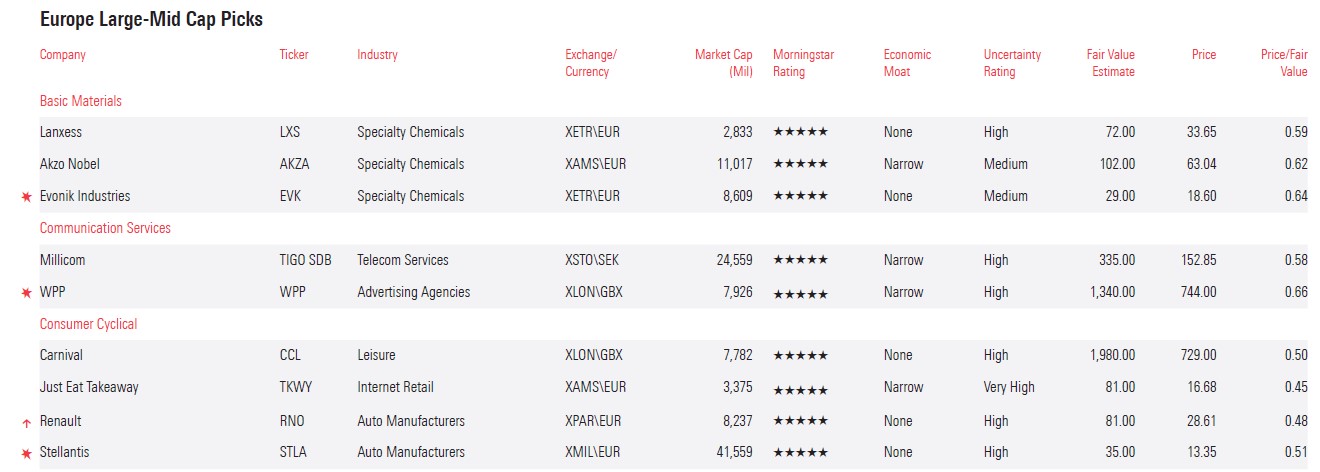Viewport: 1320px width, 472px height.
Task: Click the Europe Large-Mid Cap Picks title
Action: point(151,20)
